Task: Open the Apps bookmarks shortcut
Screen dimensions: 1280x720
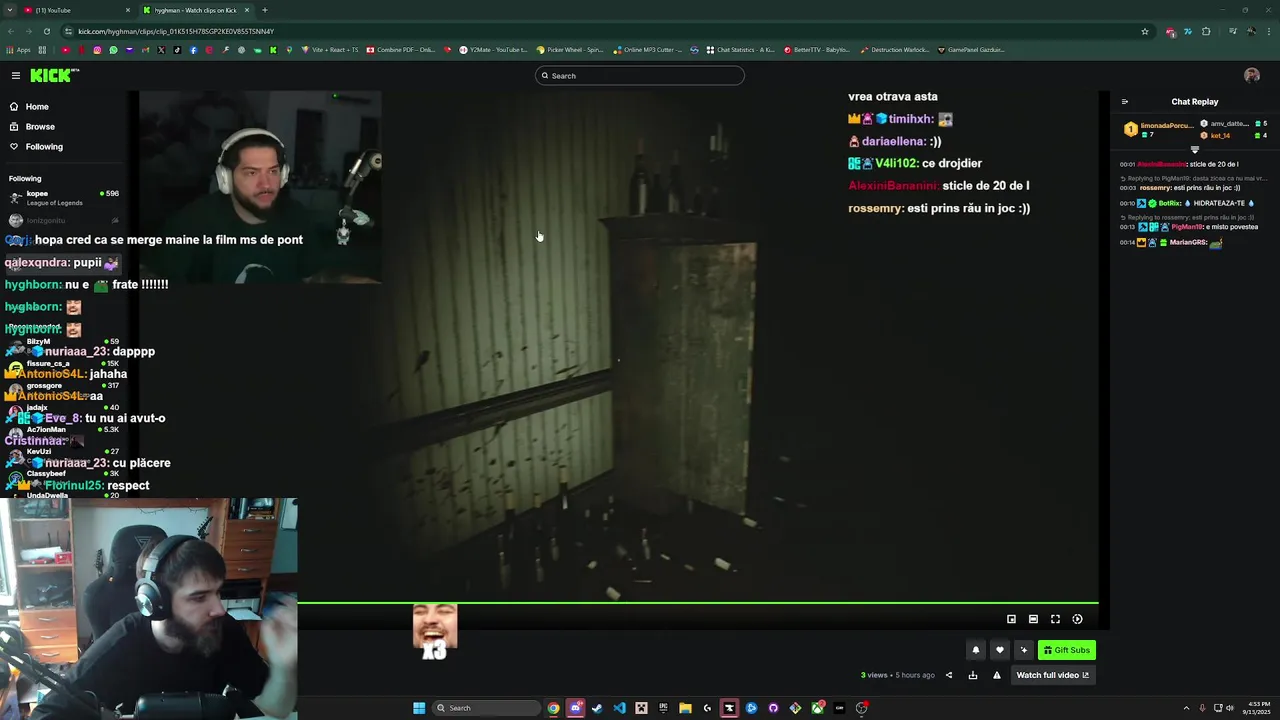Action: [19, 50]
